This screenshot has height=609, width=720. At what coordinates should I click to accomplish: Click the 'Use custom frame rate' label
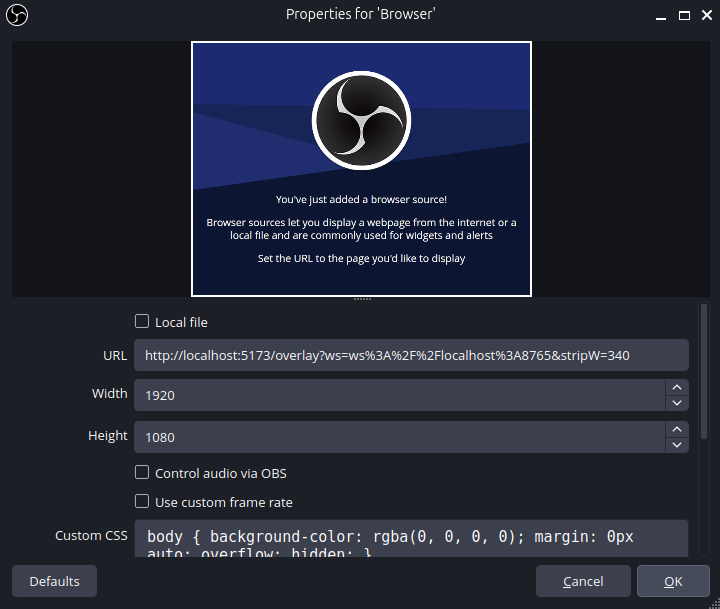click(x=224, y=502)
